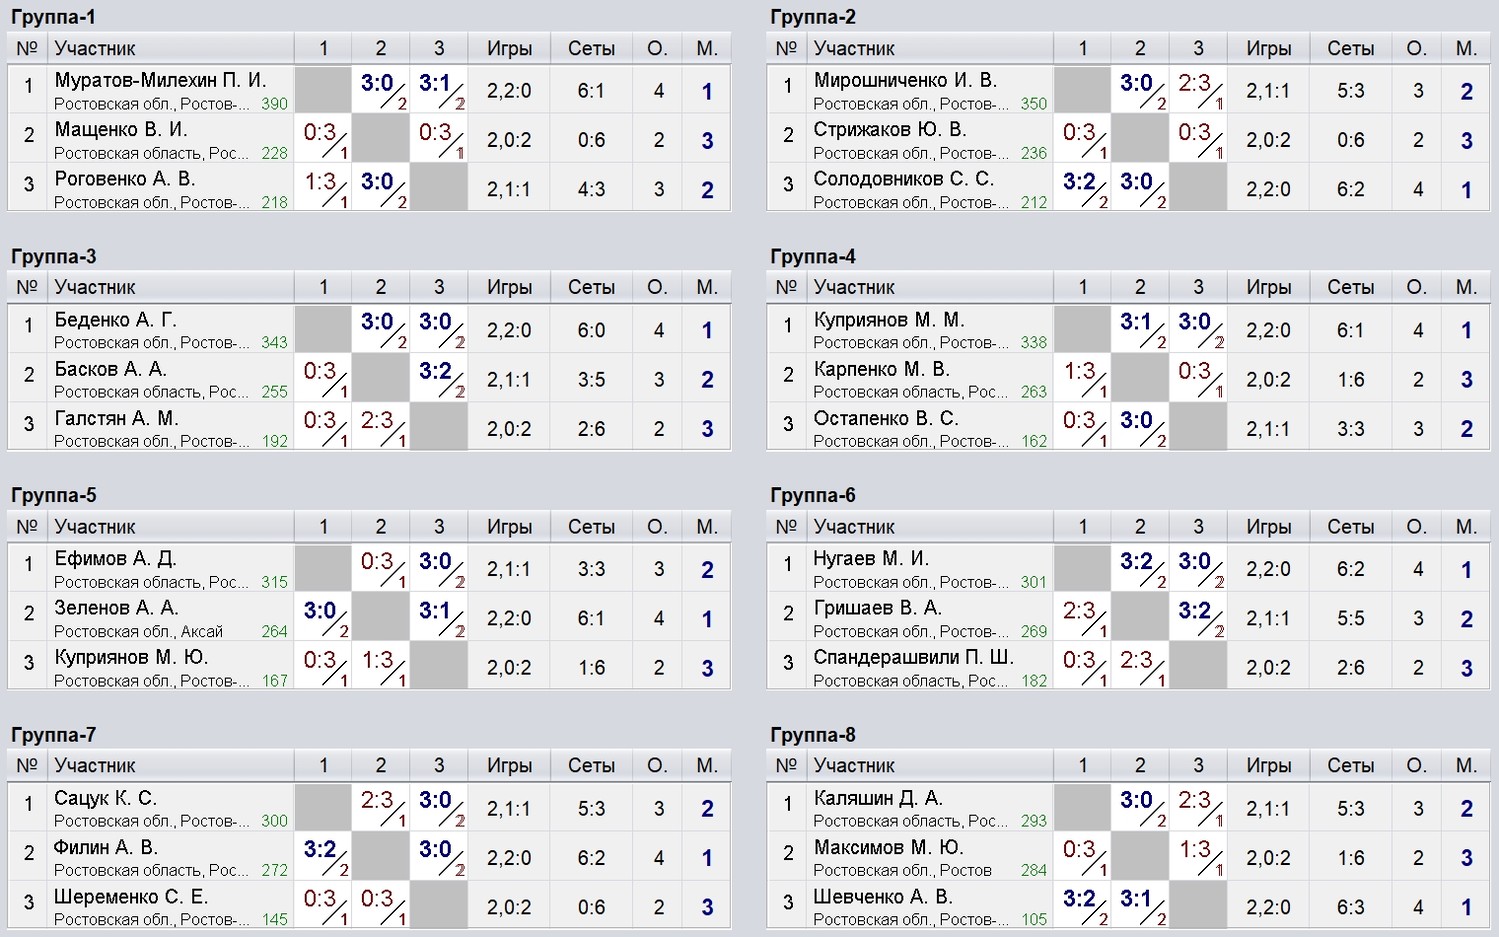Click Спандерашвили П. Ш. participant name

(913, 657)
